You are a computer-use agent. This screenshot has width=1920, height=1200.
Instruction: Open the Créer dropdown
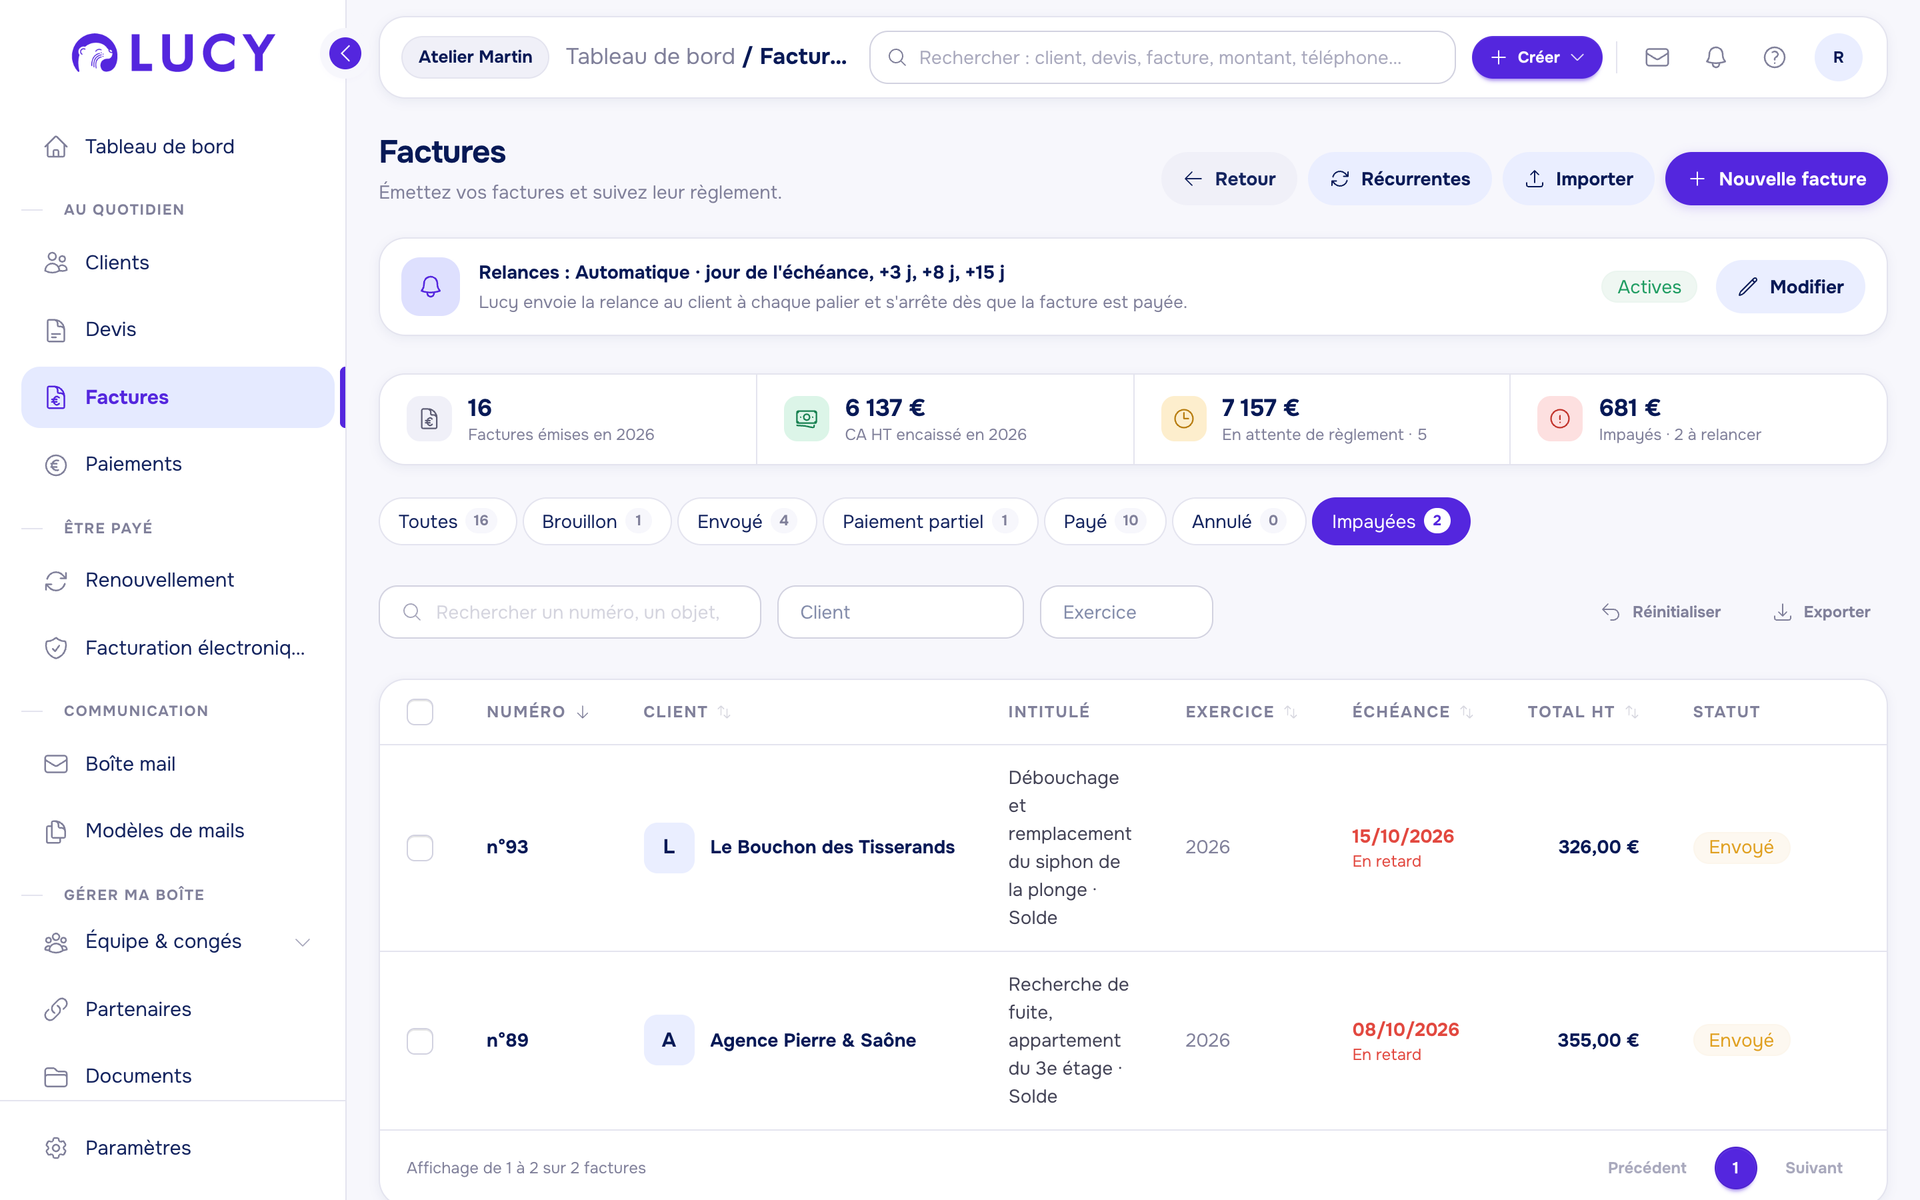coord(1537,57)
